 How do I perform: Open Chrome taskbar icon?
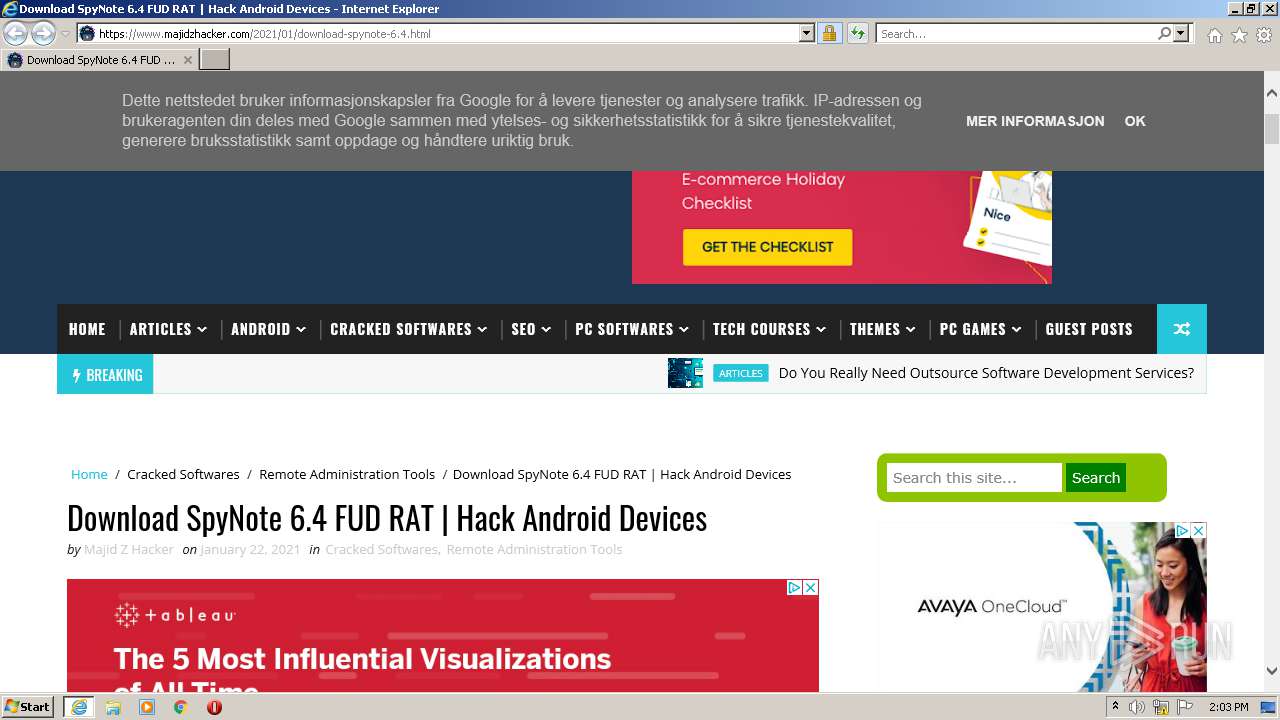(x=180, y=707)
